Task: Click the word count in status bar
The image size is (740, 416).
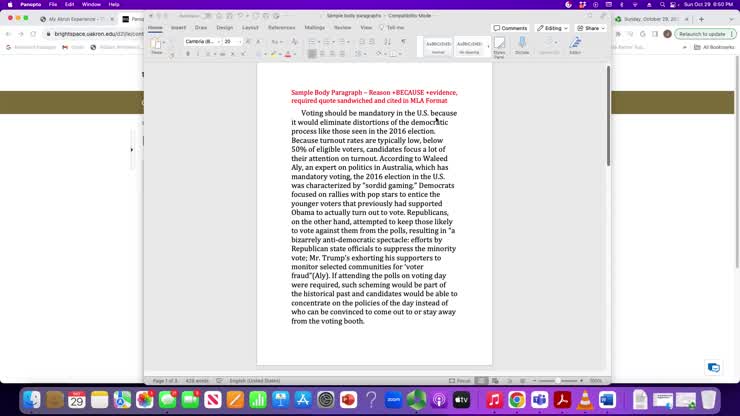Action: (197, 381)
